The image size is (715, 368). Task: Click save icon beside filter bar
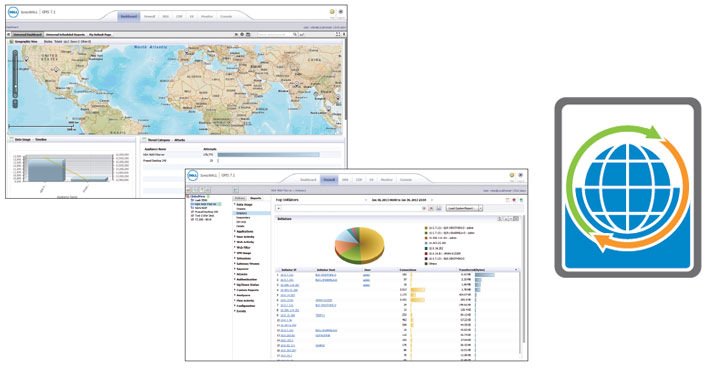pyautogui.click(x=439, y=208)
